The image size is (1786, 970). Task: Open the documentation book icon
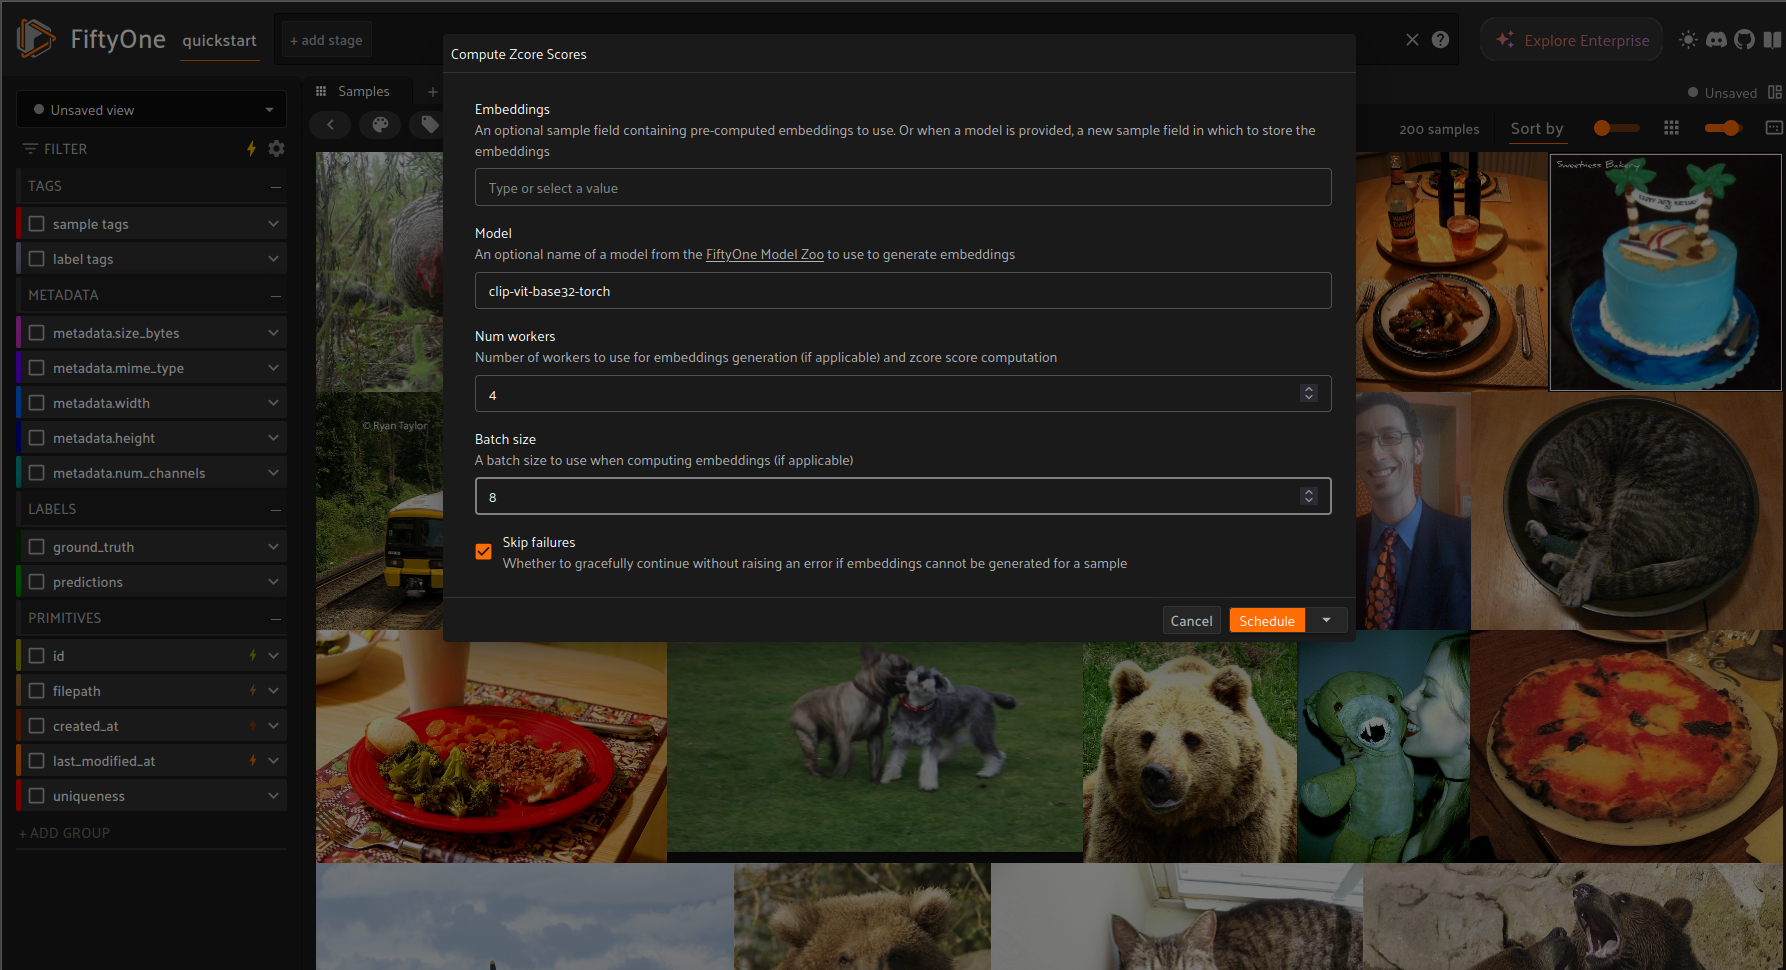point(1772,40)
